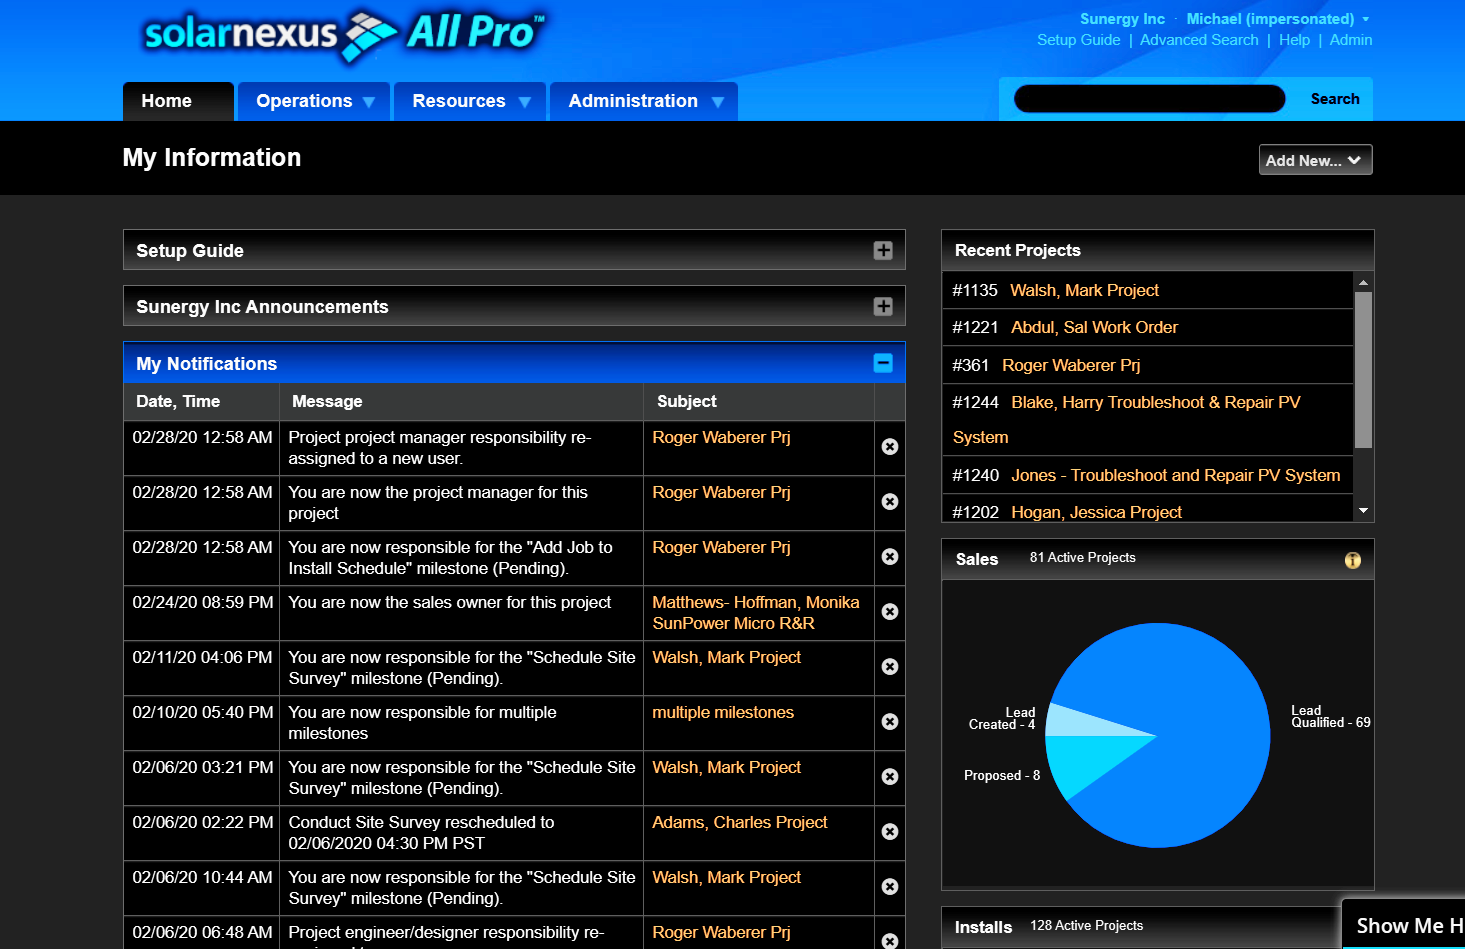This screenshot has height=949, width=1465.
Task: Dismiss the project manager notification
Action: coord(889,502)
